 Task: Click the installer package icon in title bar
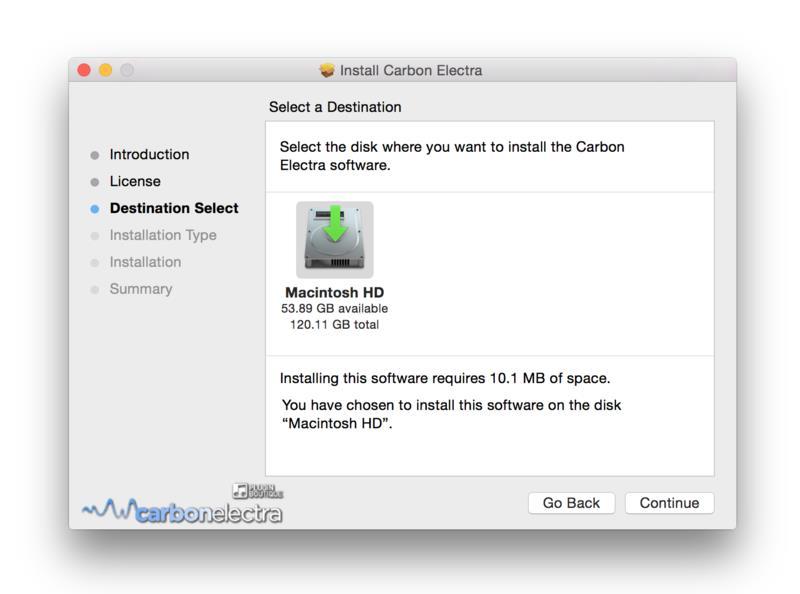point(327,70)
